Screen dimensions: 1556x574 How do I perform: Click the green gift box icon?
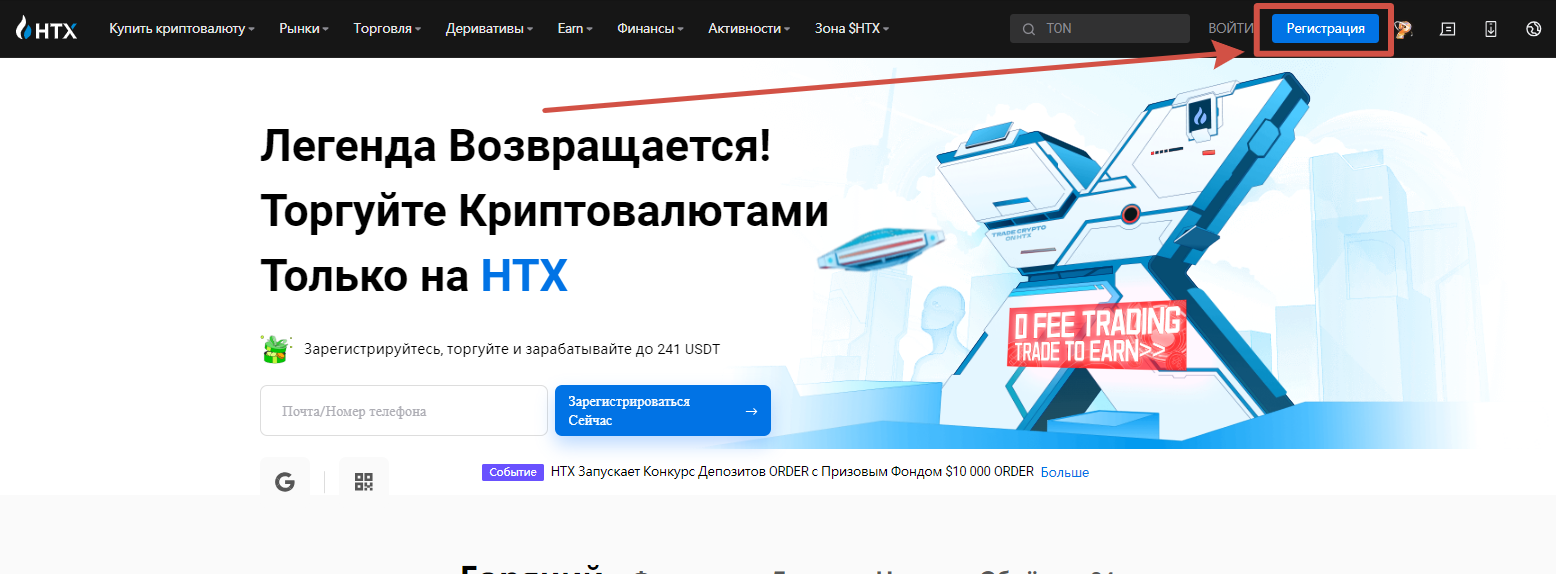[275, 349]
